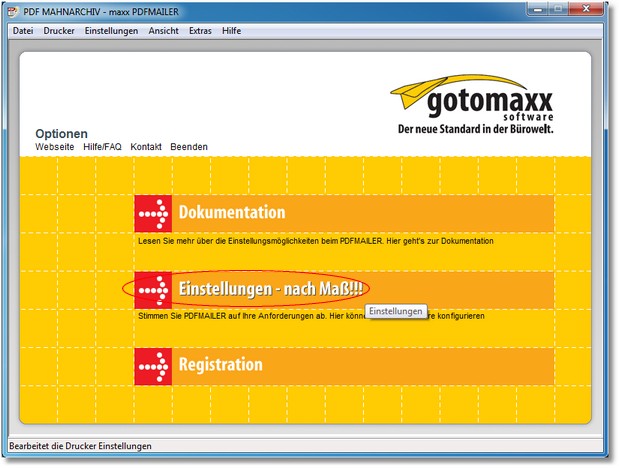Open the Datei menu
619x468 pixels.
pos(22,31)
